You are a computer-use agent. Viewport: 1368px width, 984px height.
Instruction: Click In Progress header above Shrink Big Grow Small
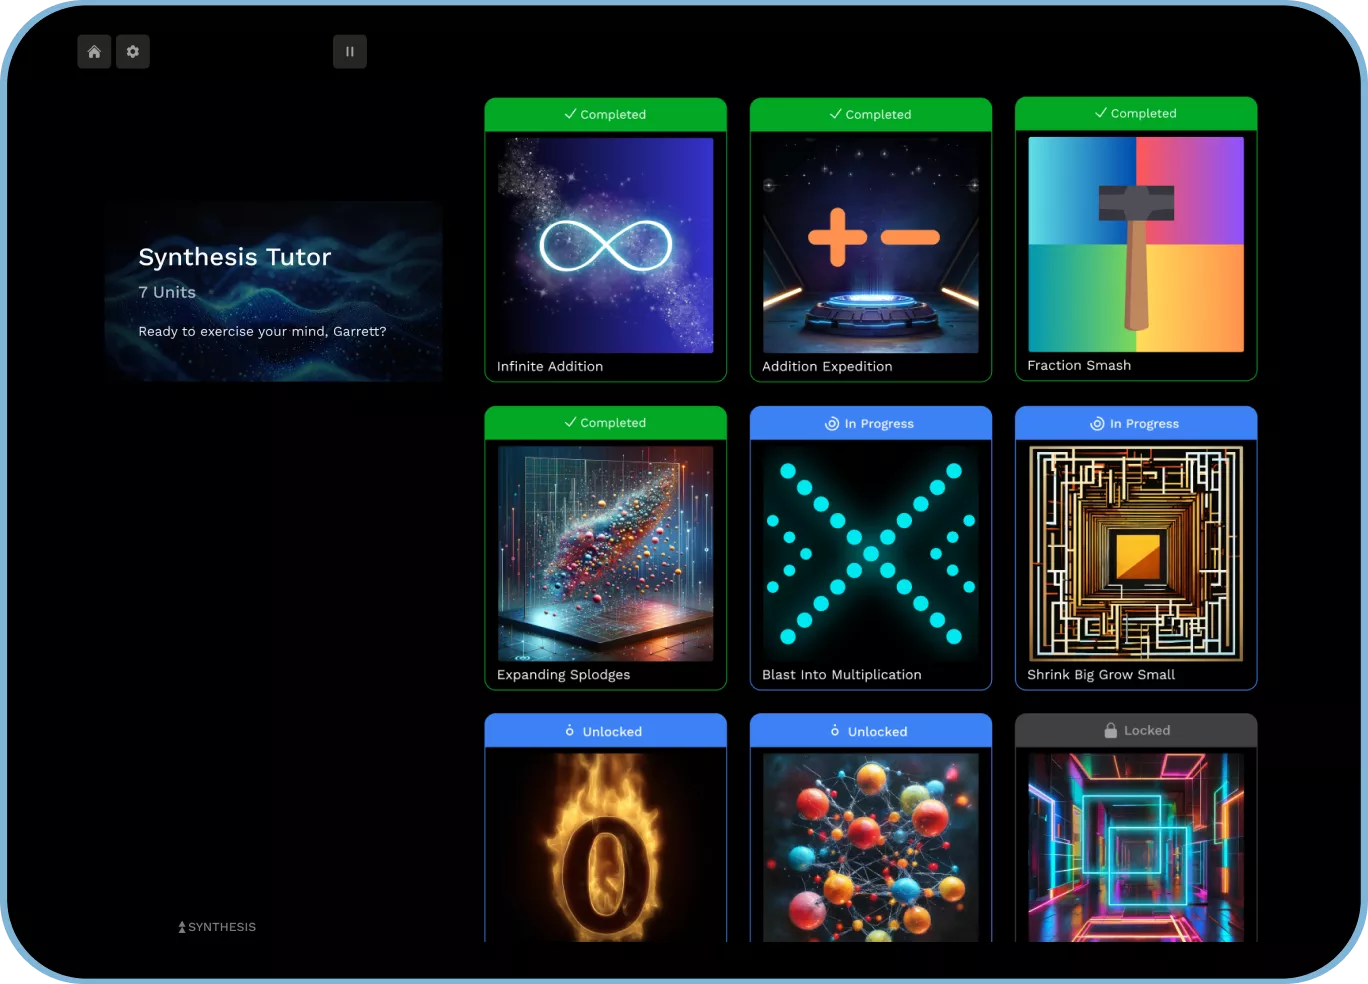point(1136,423)
